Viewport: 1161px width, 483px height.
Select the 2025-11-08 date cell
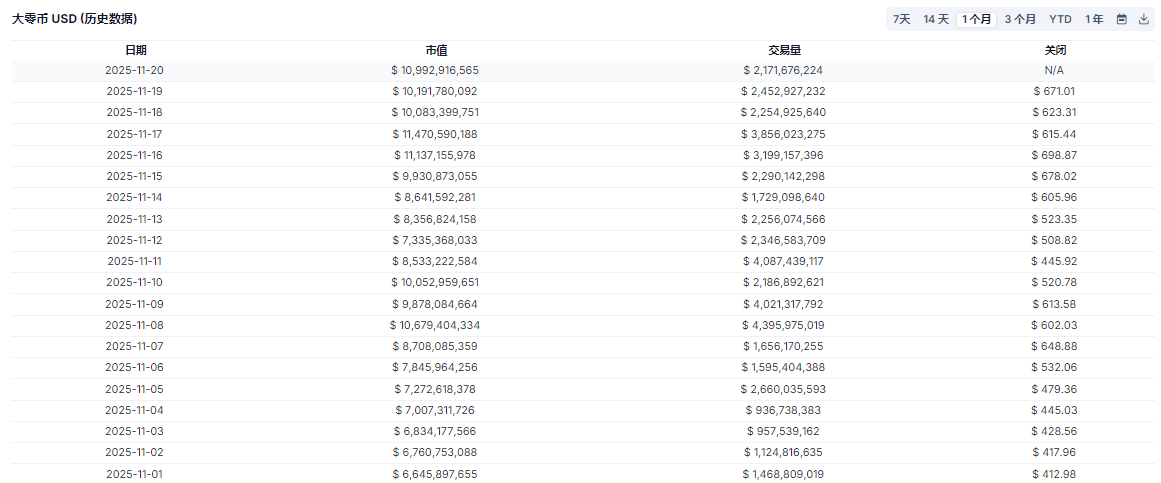pyautogui.click(x=134, y=325)
